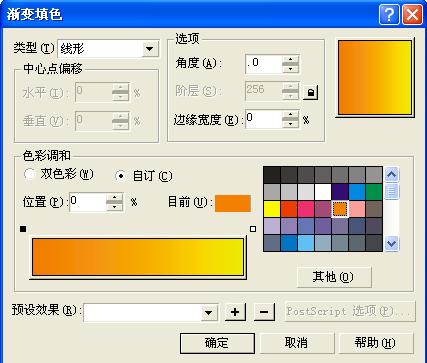Click the help question mark in title bar

pyautogui.click(x=389, y=15)
